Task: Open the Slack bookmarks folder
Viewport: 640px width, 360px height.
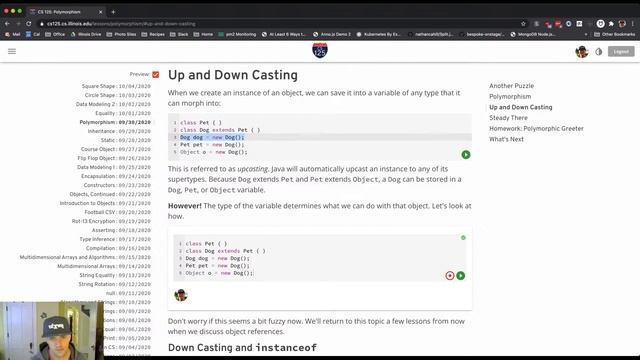Action: (x=179, y=34)
